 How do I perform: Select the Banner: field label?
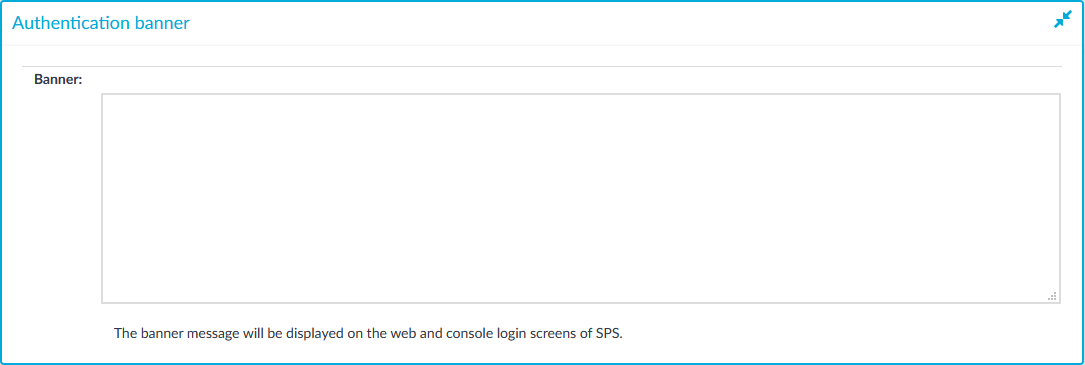(58, 80)
